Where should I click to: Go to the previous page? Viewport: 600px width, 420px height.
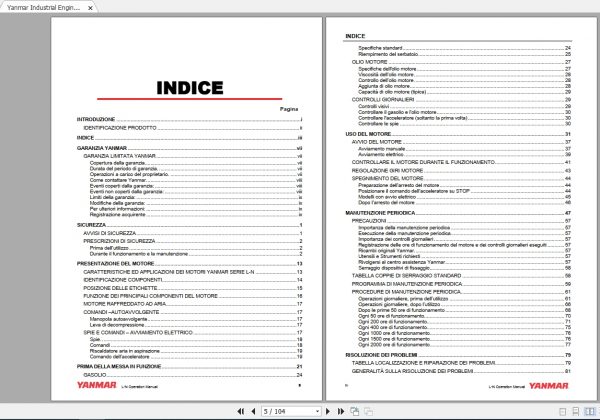point(253,411)
